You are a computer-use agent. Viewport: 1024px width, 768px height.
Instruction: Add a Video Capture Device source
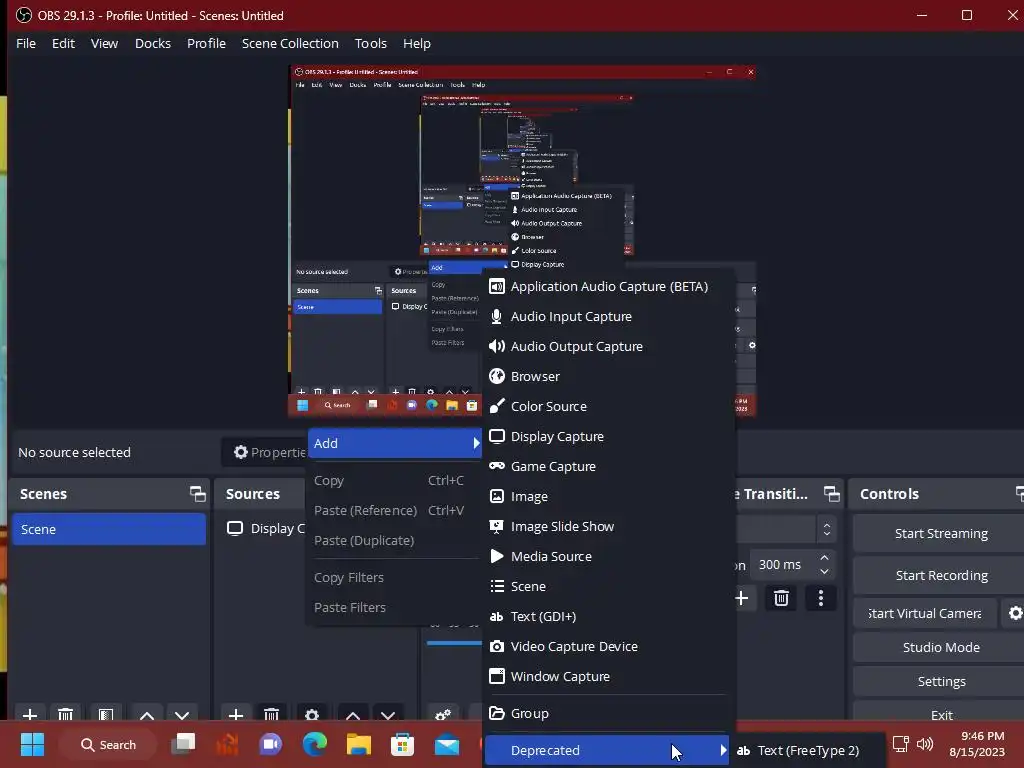(x=605, y=647)
